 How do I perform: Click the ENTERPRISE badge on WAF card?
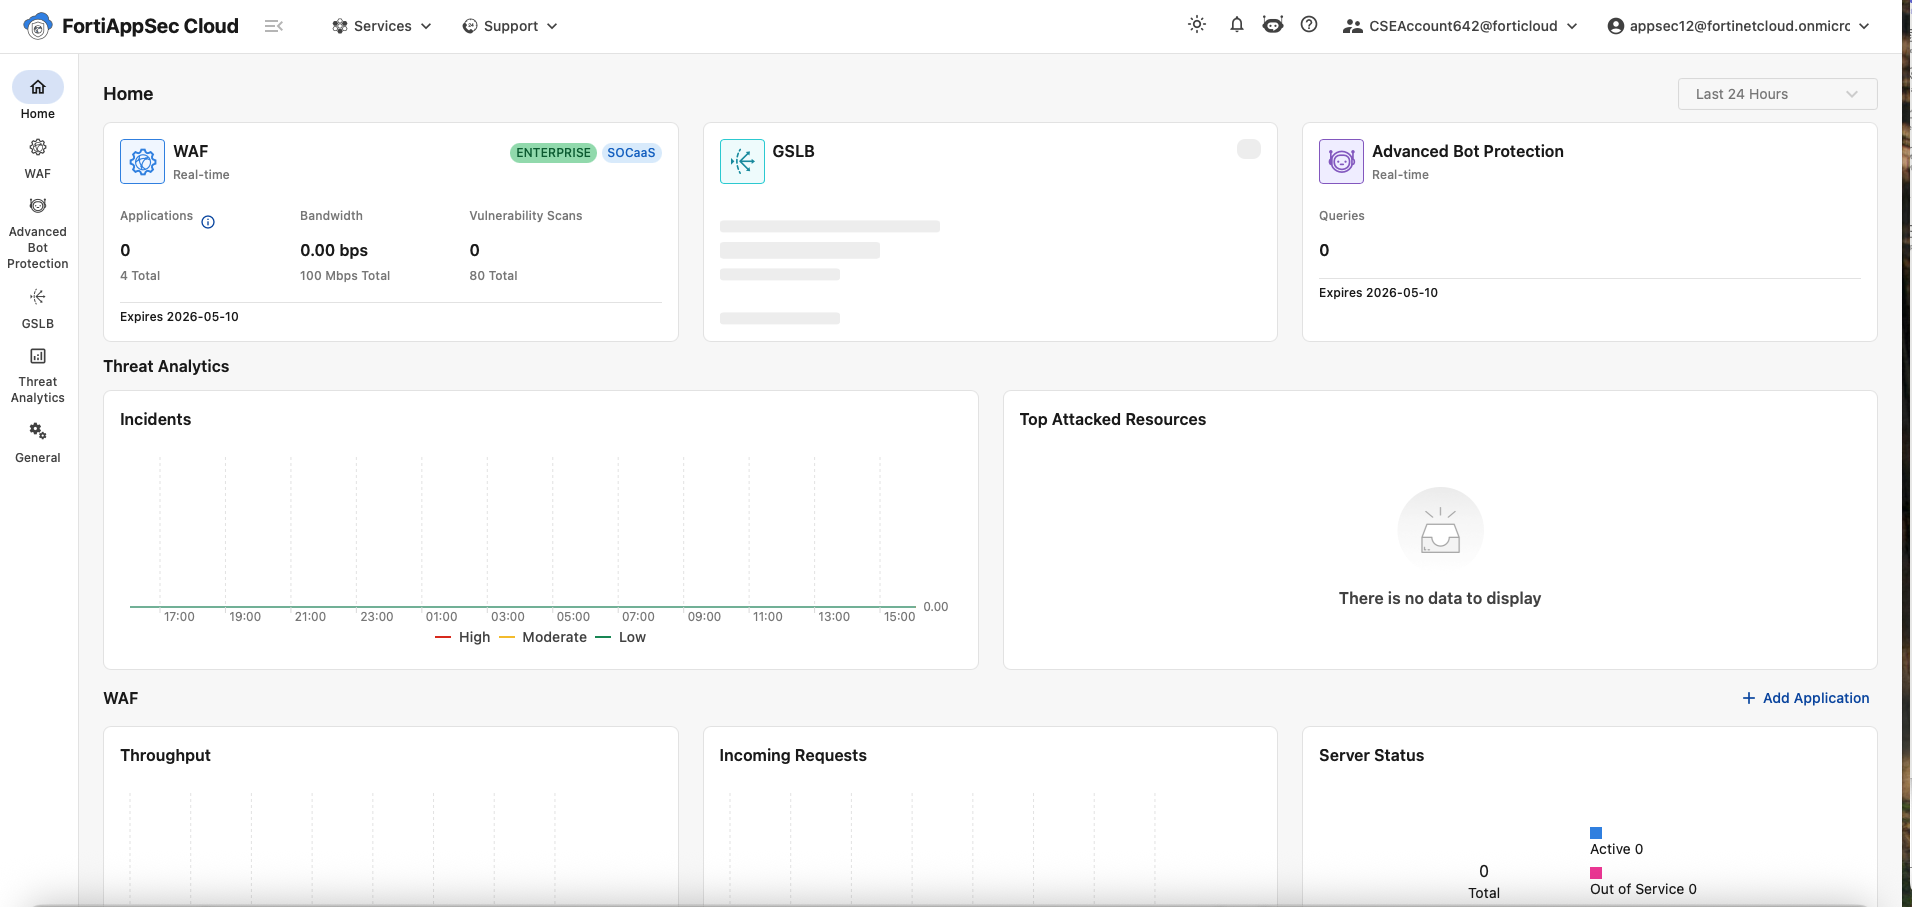tap(553, 153)
